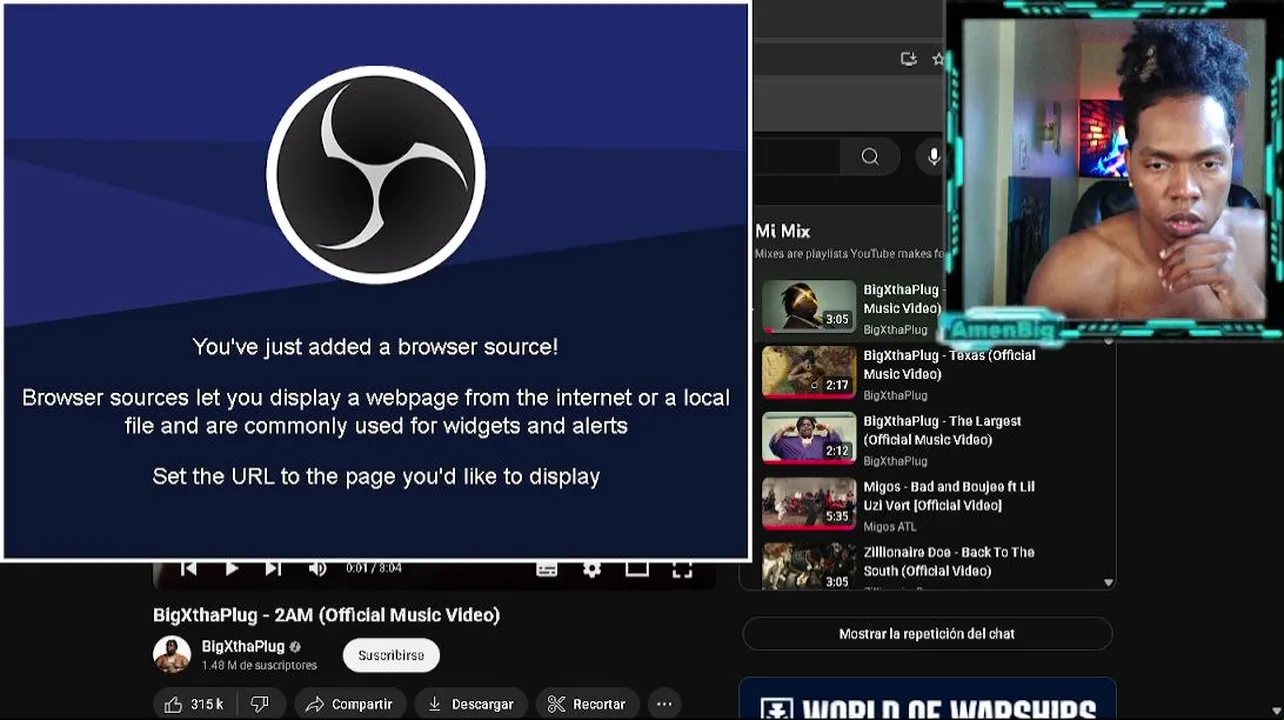Select 'Migos - Bad and Boujee ft Lil Uzi Vert' title
Image resolution: width=1284 pixels, height=720 pixels.
click(x=949, y=496)
